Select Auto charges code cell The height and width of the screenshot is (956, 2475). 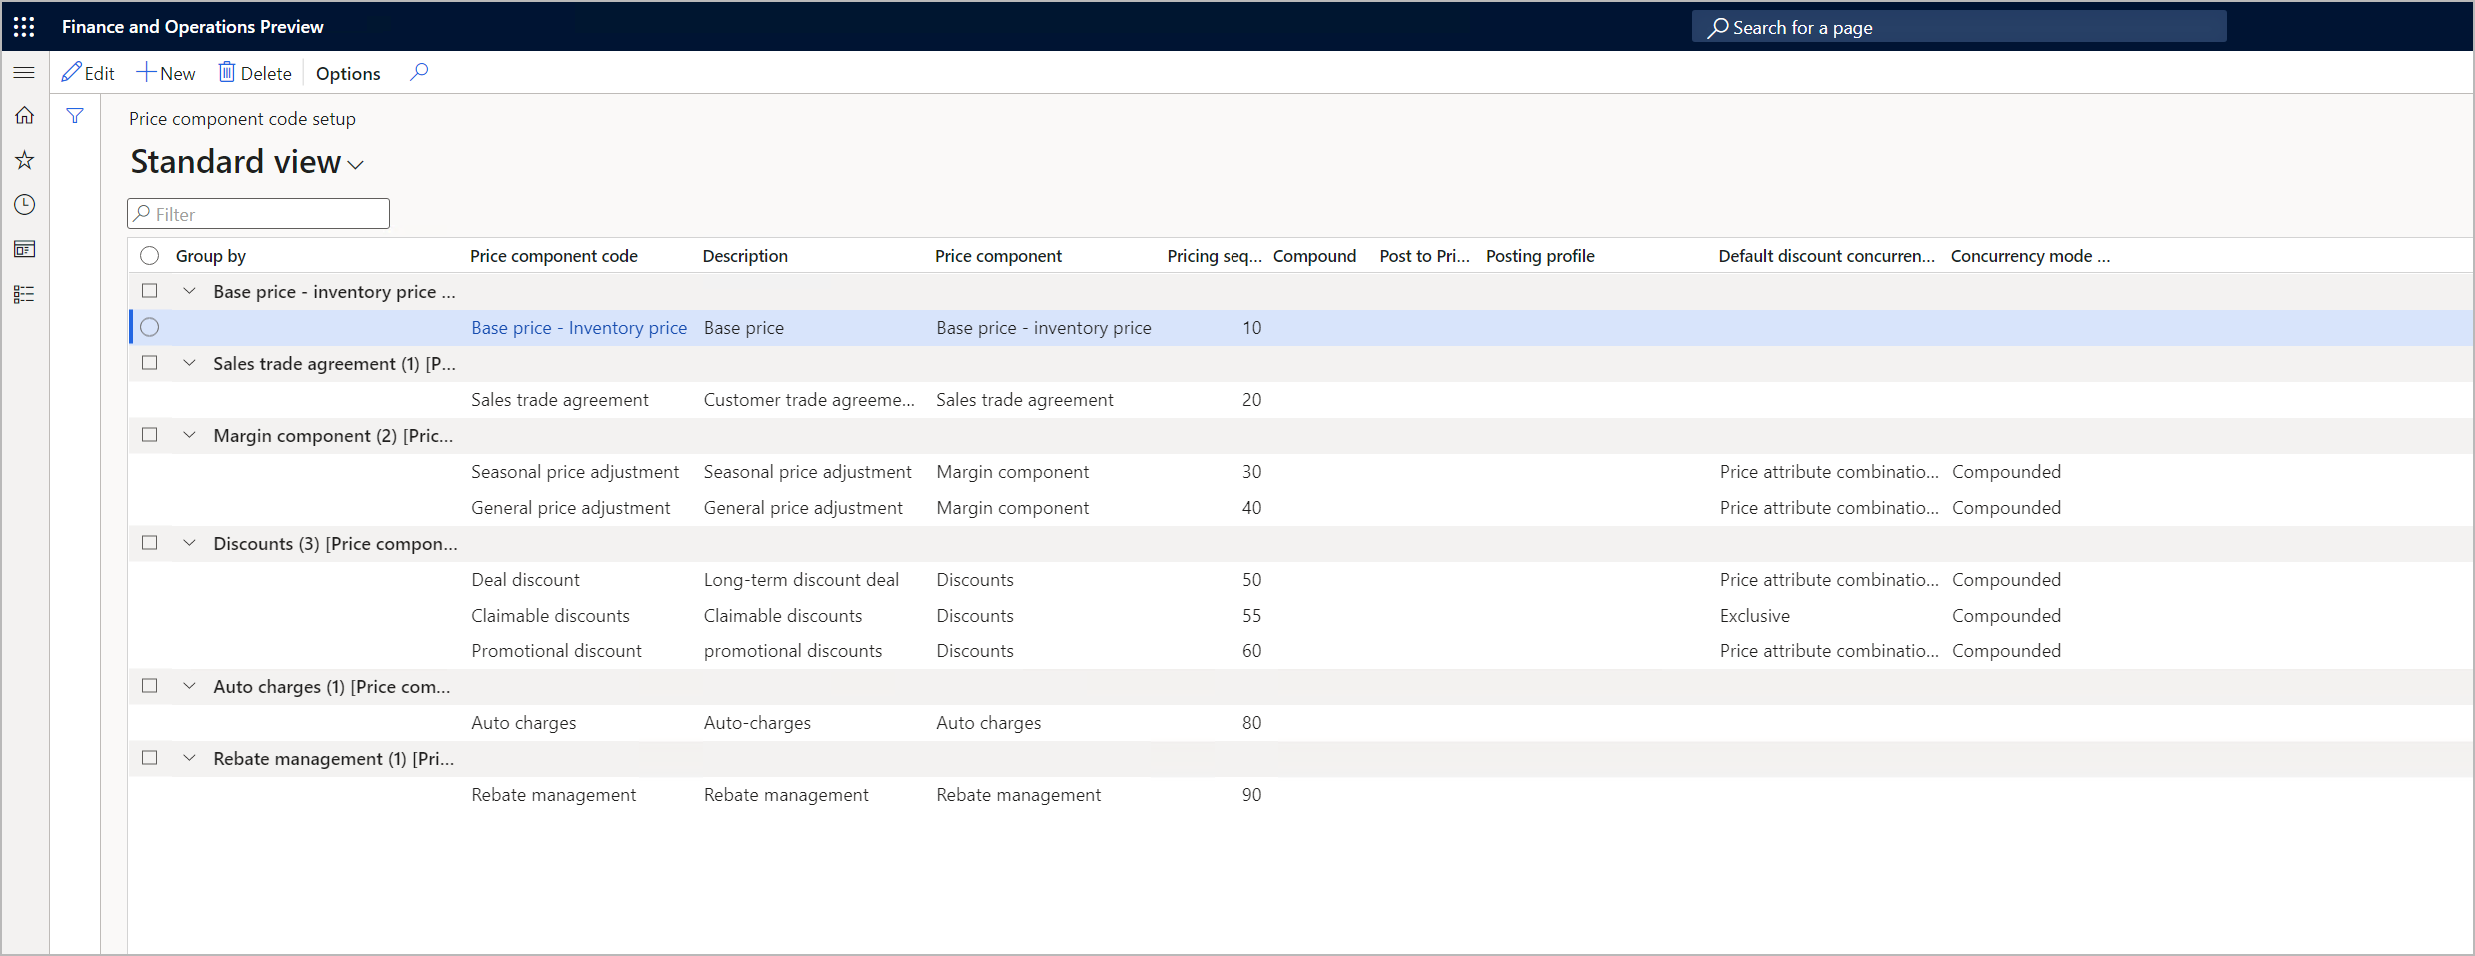click(x=524, y=723)
